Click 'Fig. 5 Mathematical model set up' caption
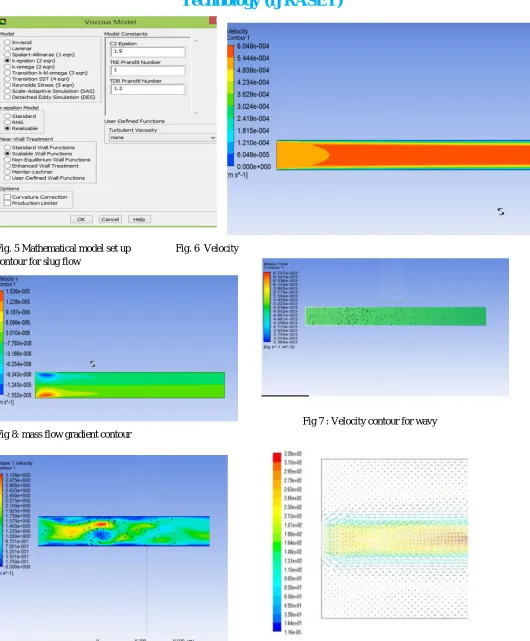The height and width of the screenshot is (641, 530). [x=64, y=249]
